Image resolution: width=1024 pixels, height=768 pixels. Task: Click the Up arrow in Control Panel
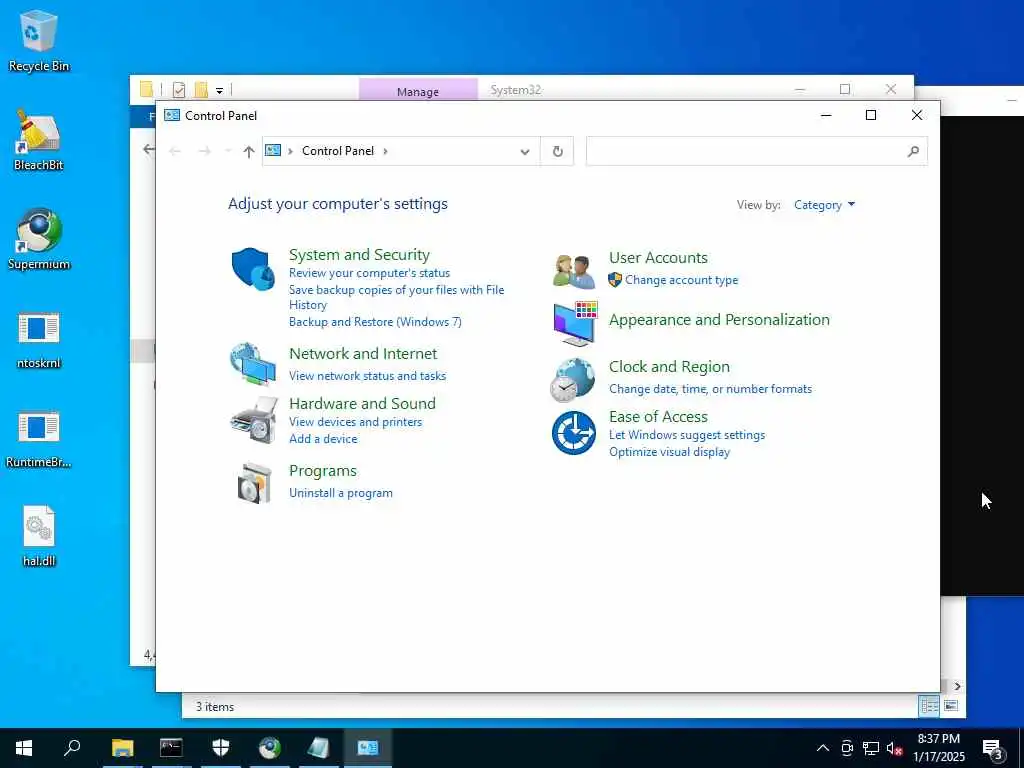point(249,152)
